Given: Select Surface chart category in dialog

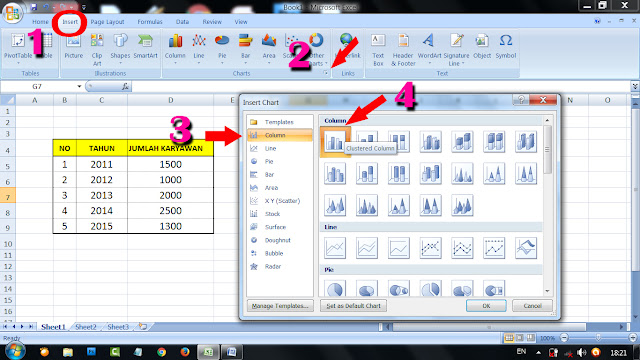Looking at the screenshot, I should 280,227.
